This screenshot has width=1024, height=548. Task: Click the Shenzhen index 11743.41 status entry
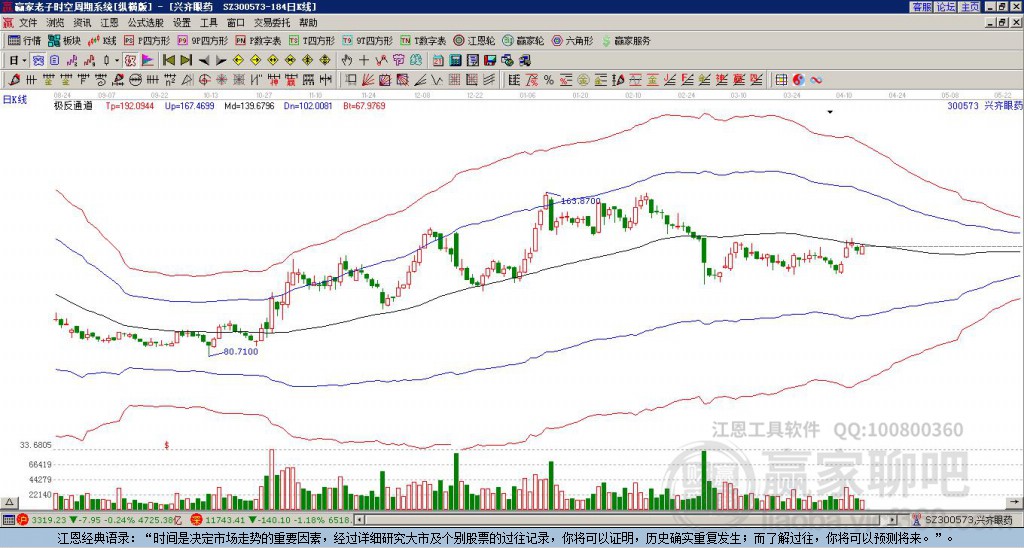pos(271,520)
